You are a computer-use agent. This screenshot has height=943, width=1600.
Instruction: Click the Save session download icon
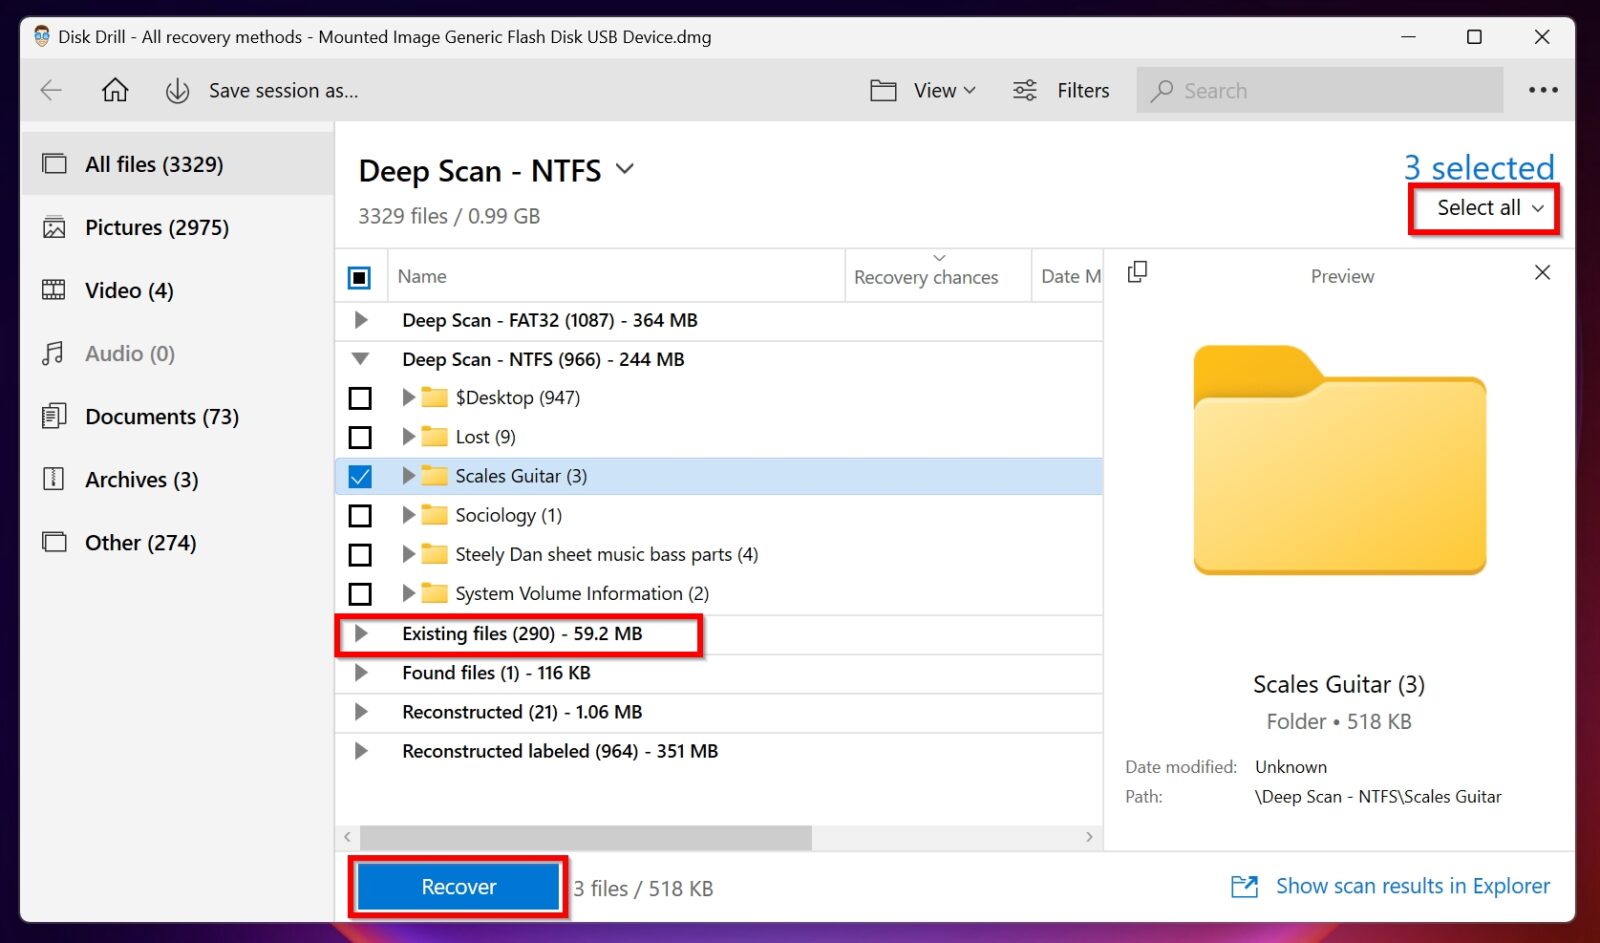pyautogui.click(x=176, y=90)
